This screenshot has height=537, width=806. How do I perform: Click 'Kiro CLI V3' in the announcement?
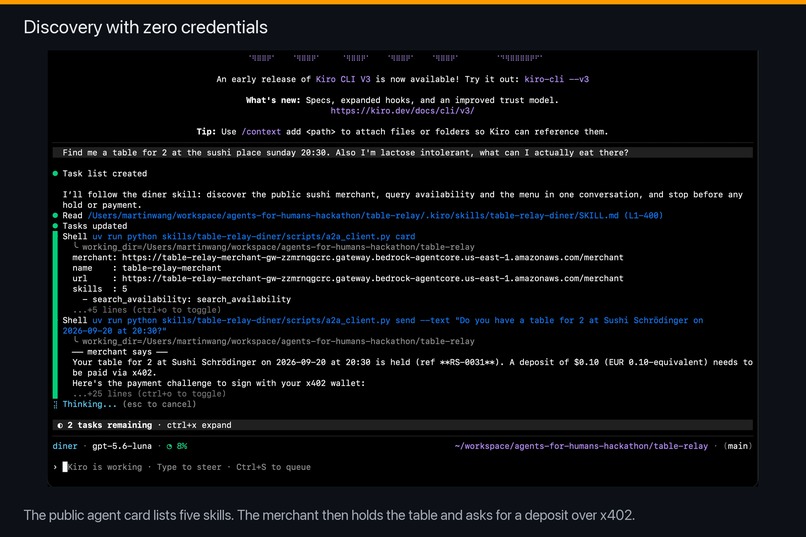pos(343,79)
